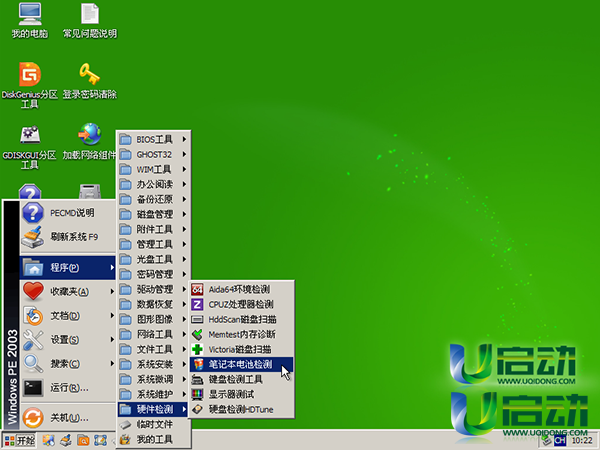Screen dimensions: 600x450
Task: Expand the 办公阅读 submenu arrow
Action: (184, 184)
